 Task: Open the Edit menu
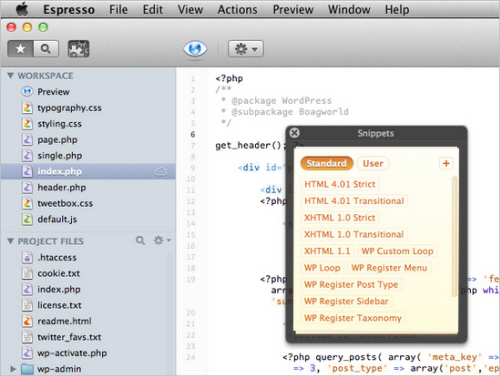pos(153,10)
